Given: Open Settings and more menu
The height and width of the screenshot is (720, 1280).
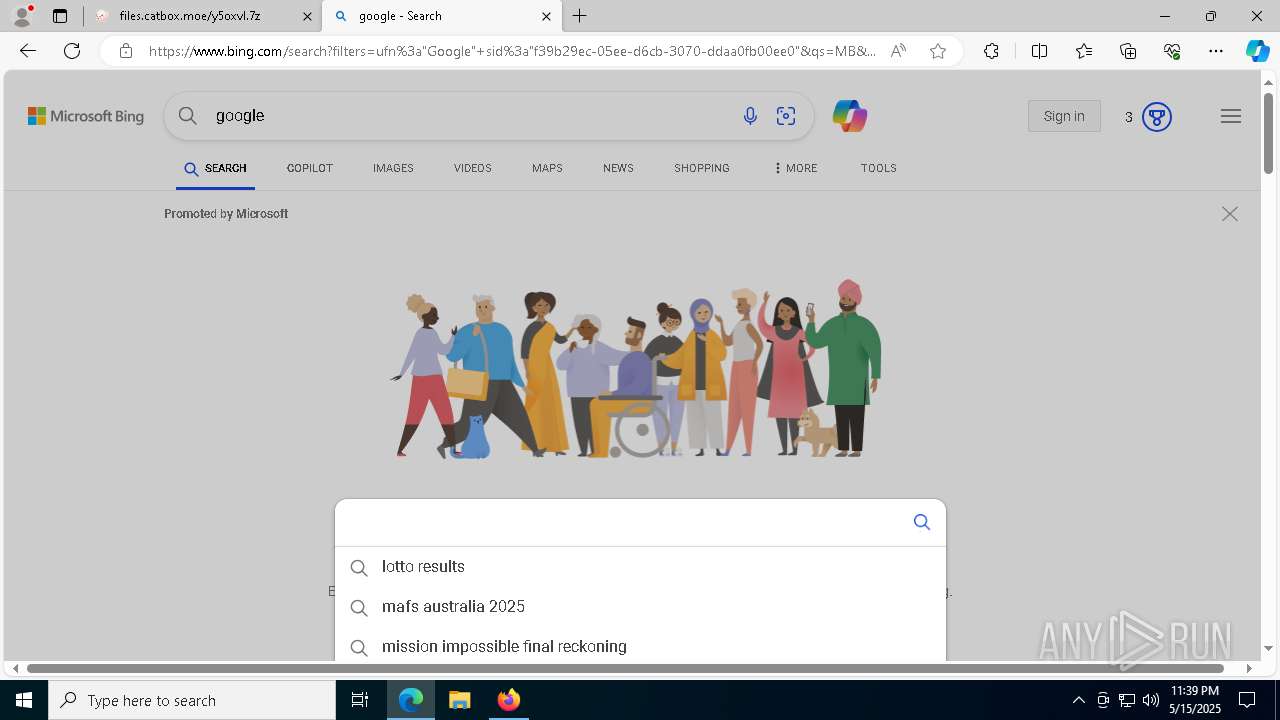Looking at the screenshot, I should pos(1216,51).
